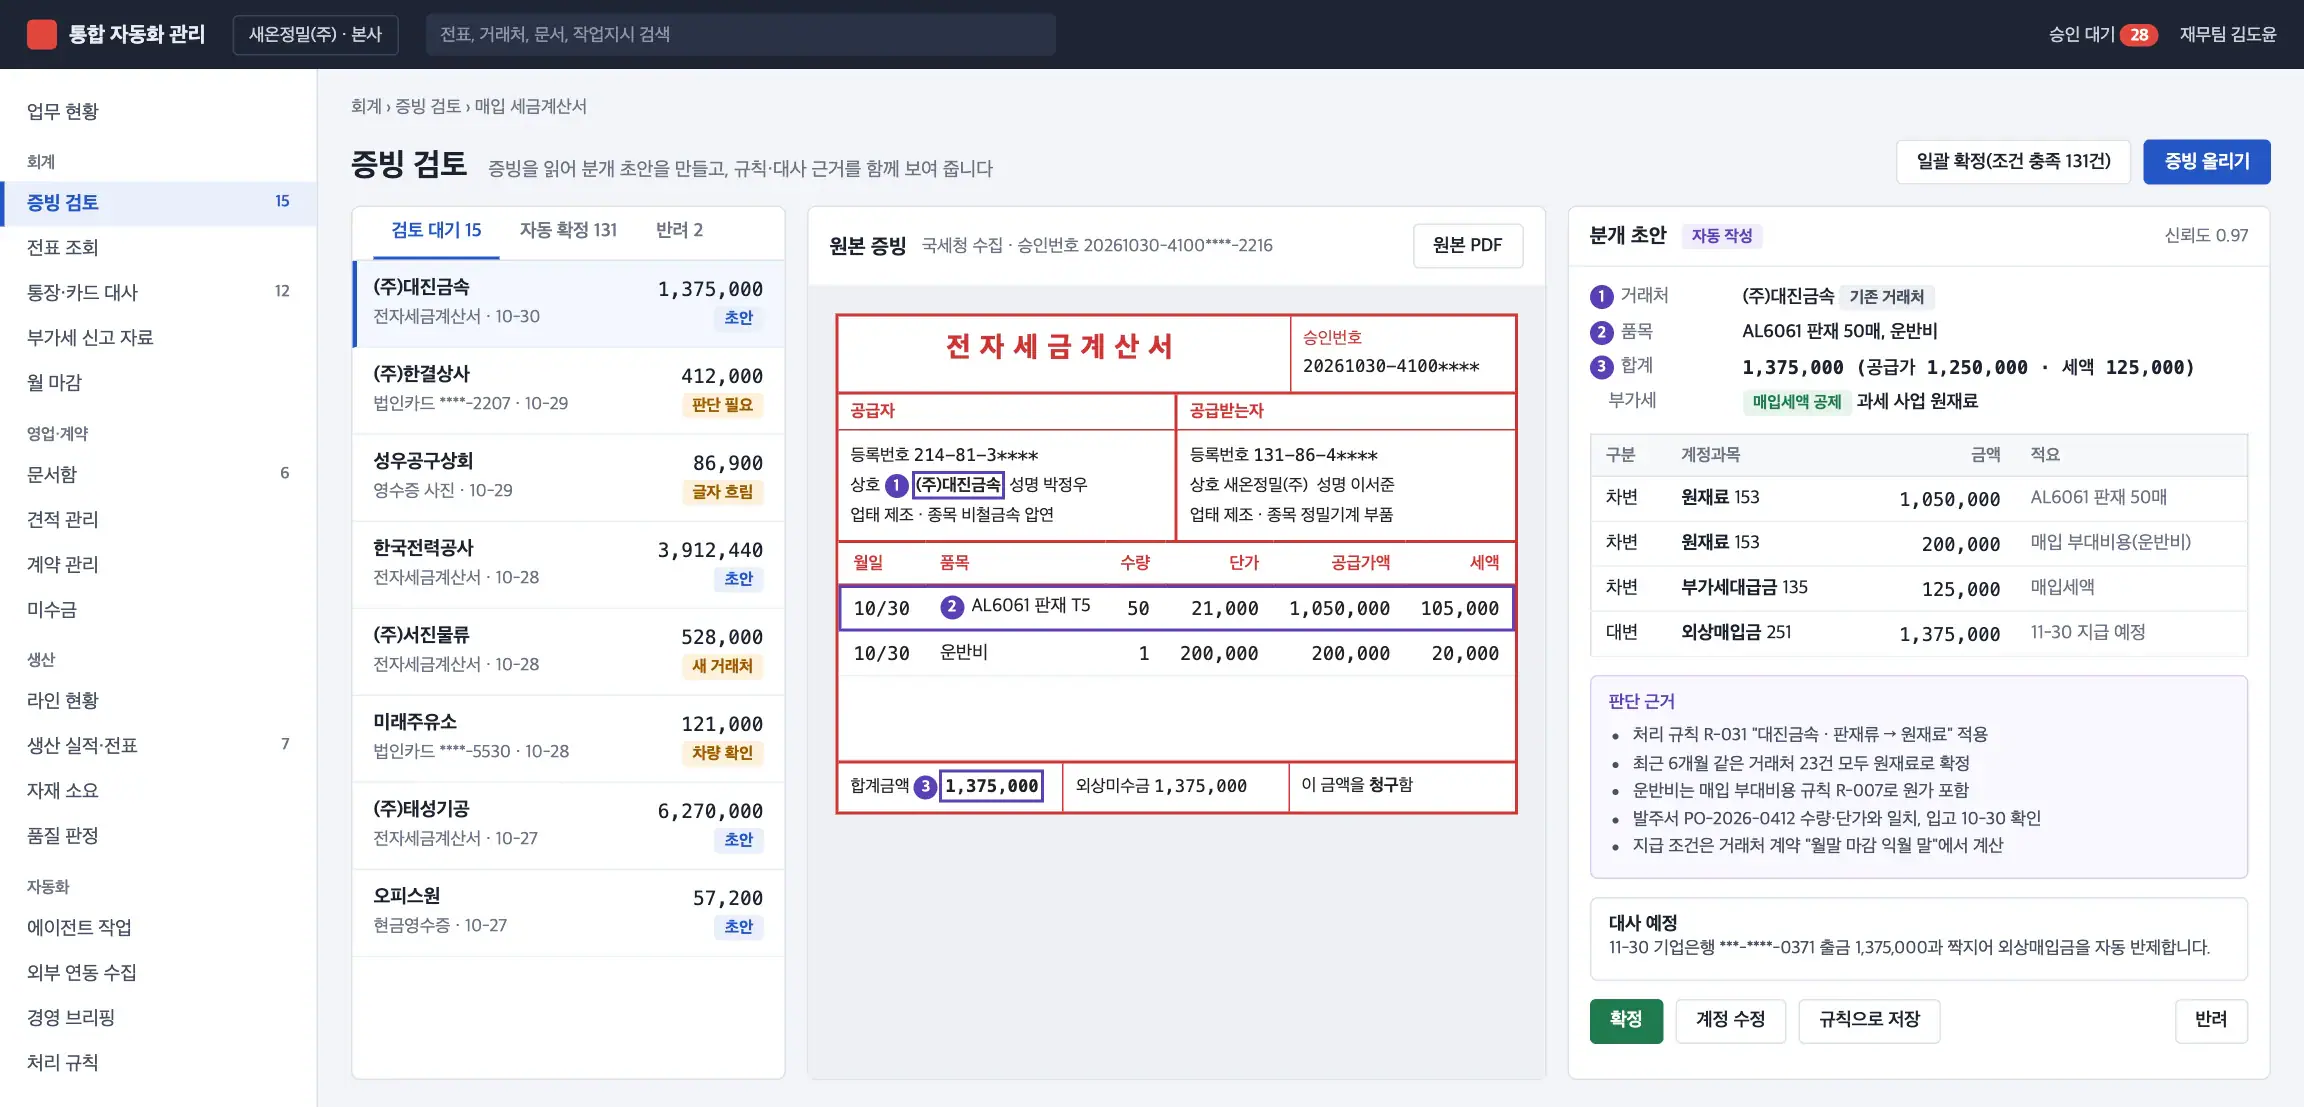Select the (주)서진물류 528,000 list item
2304x1107 pixels.
[568, 651]
